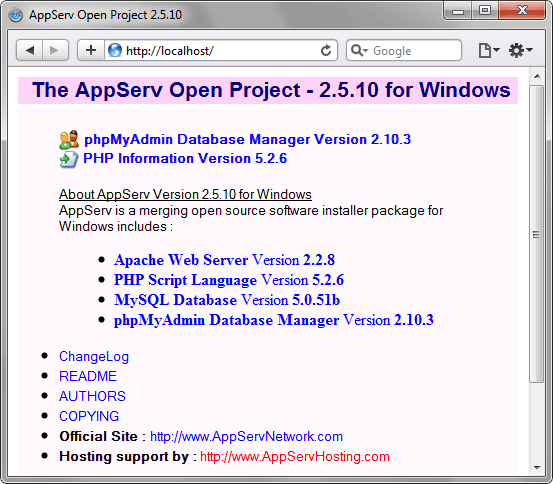The image size is (553, 484).
Task: Click the forward navigation arrow
Action: click(55, 50)
